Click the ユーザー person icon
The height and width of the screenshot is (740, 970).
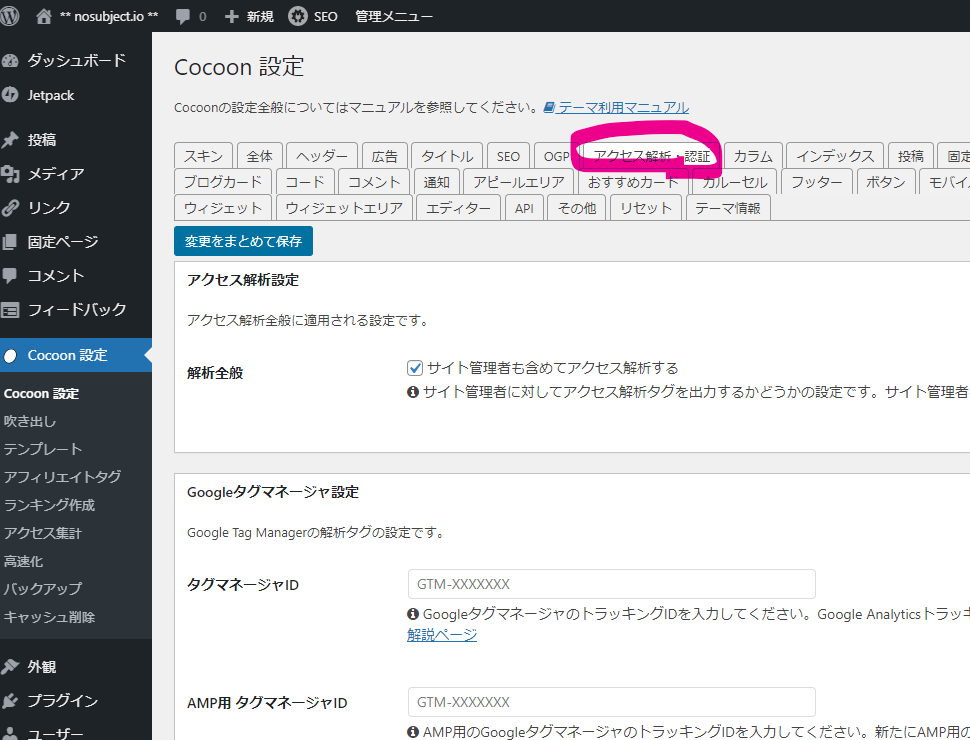coord(10,733)
